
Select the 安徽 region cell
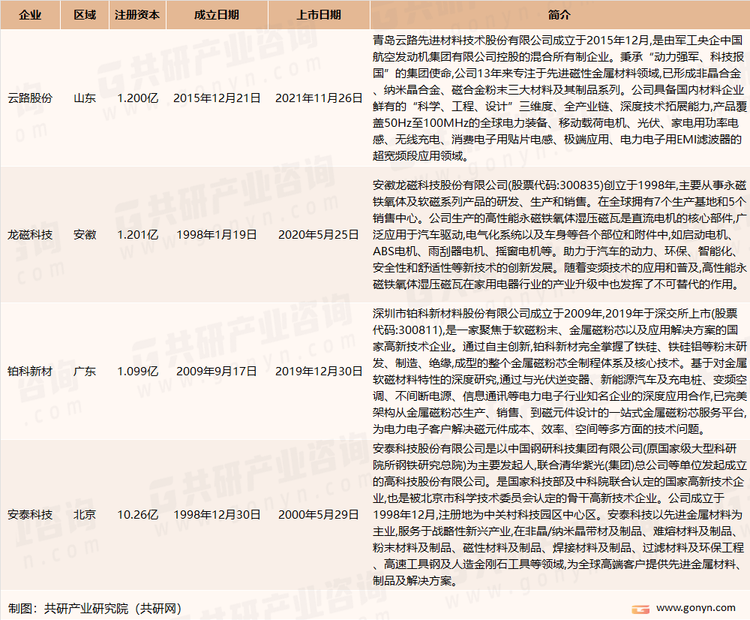click(85, 235)
